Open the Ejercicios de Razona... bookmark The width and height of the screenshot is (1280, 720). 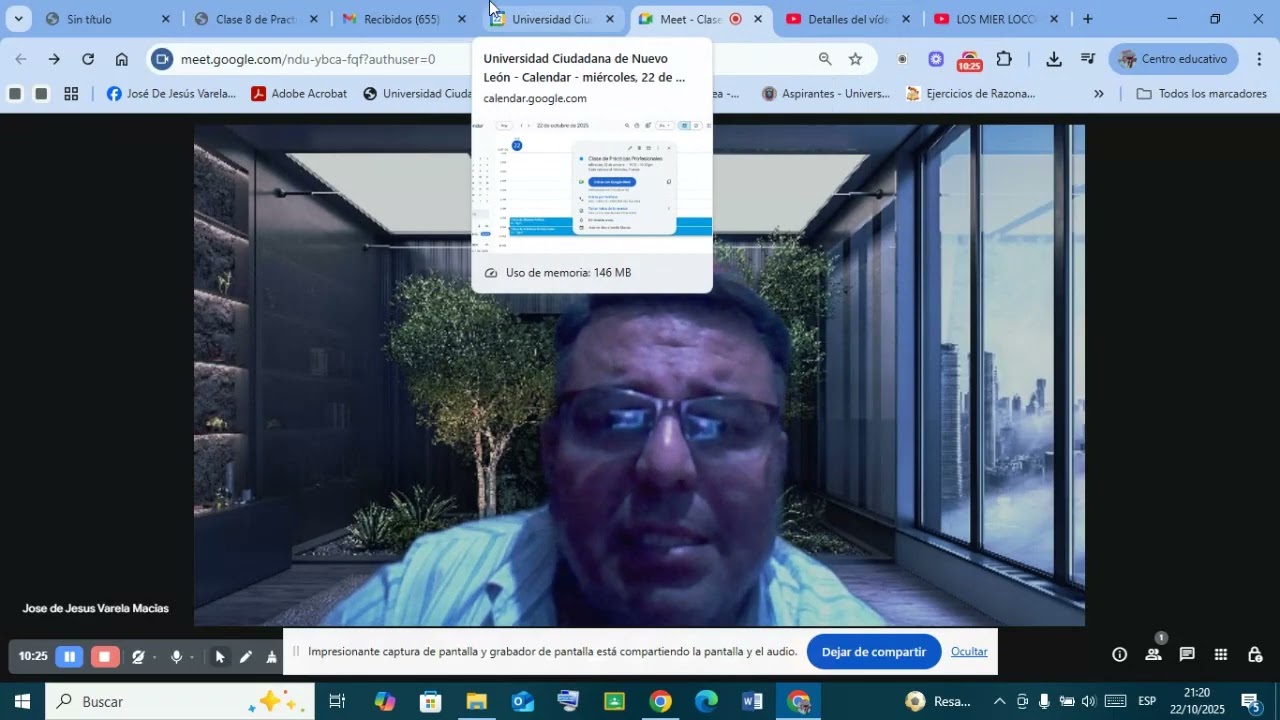pos(970,94)
